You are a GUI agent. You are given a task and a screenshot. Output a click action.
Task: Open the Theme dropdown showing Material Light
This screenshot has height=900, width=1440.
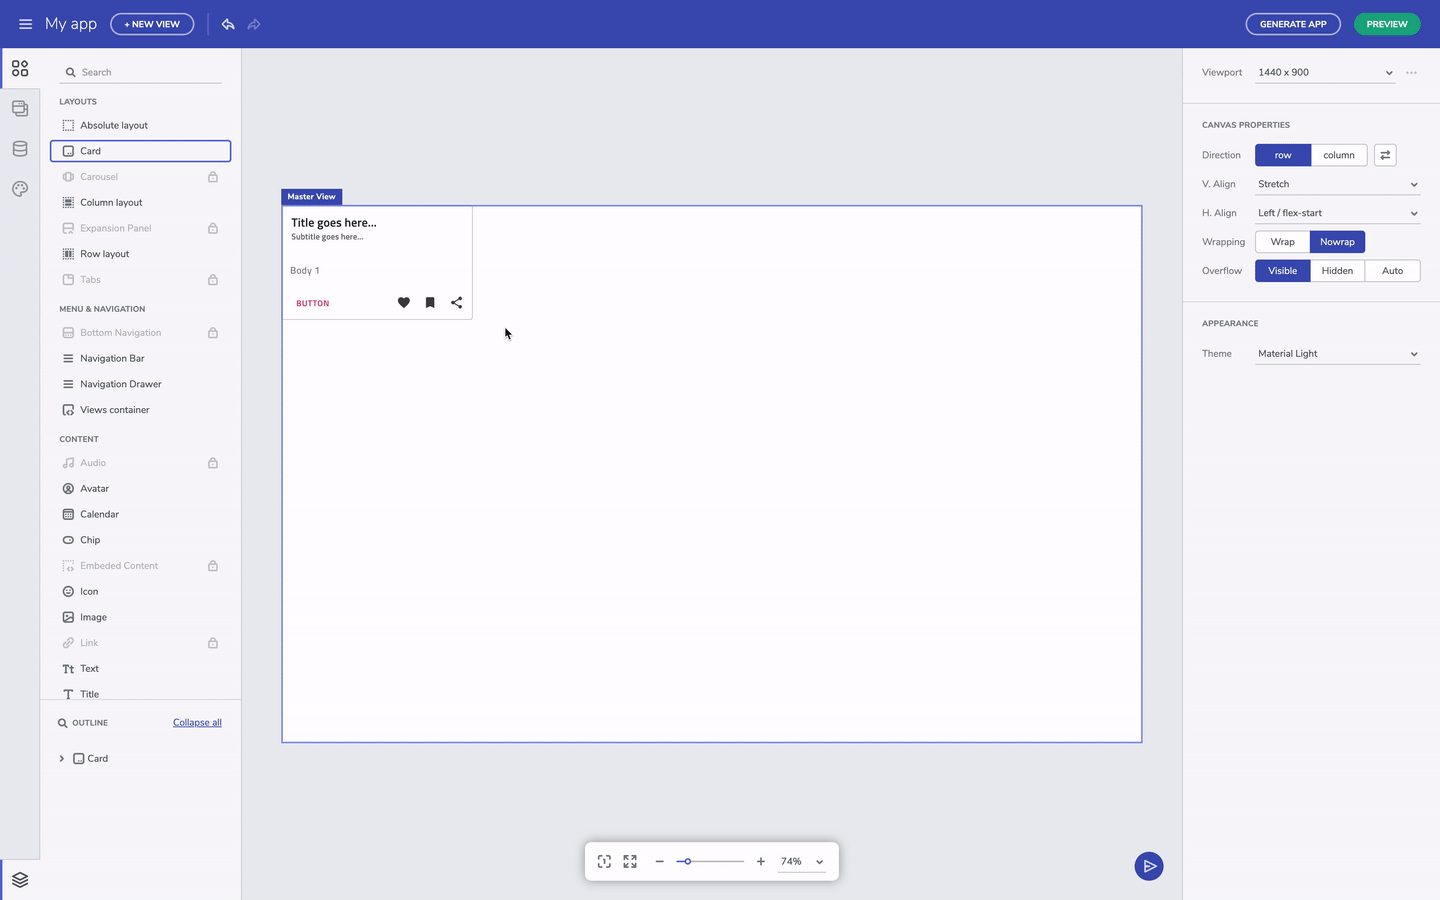click(x=1337, y=353)
